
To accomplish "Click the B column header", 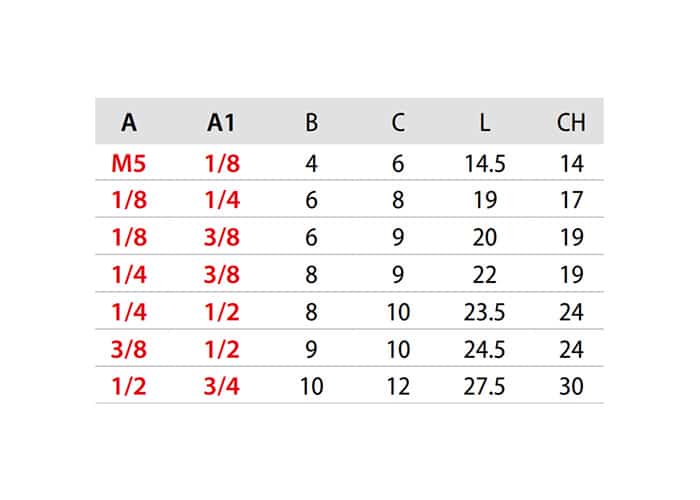I will point(312,122).
